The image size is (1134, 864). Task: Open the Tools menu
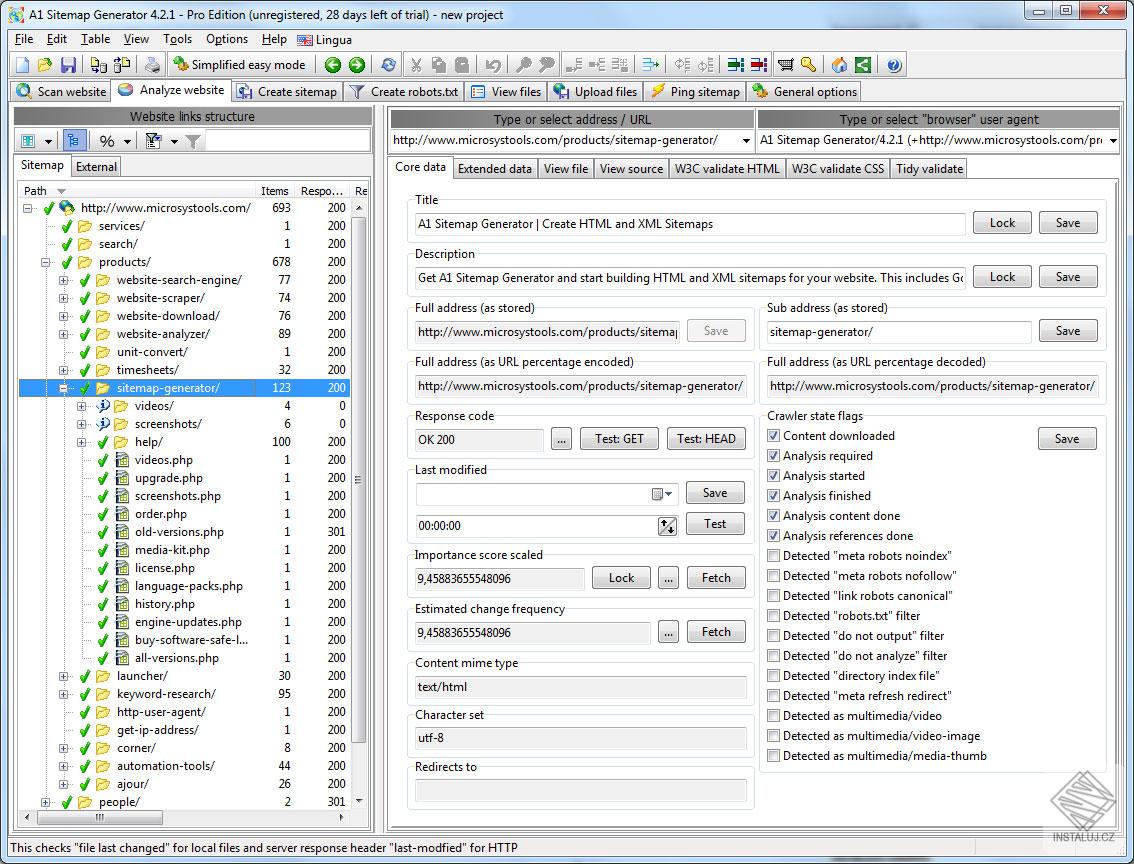click(x=177, y=39)
